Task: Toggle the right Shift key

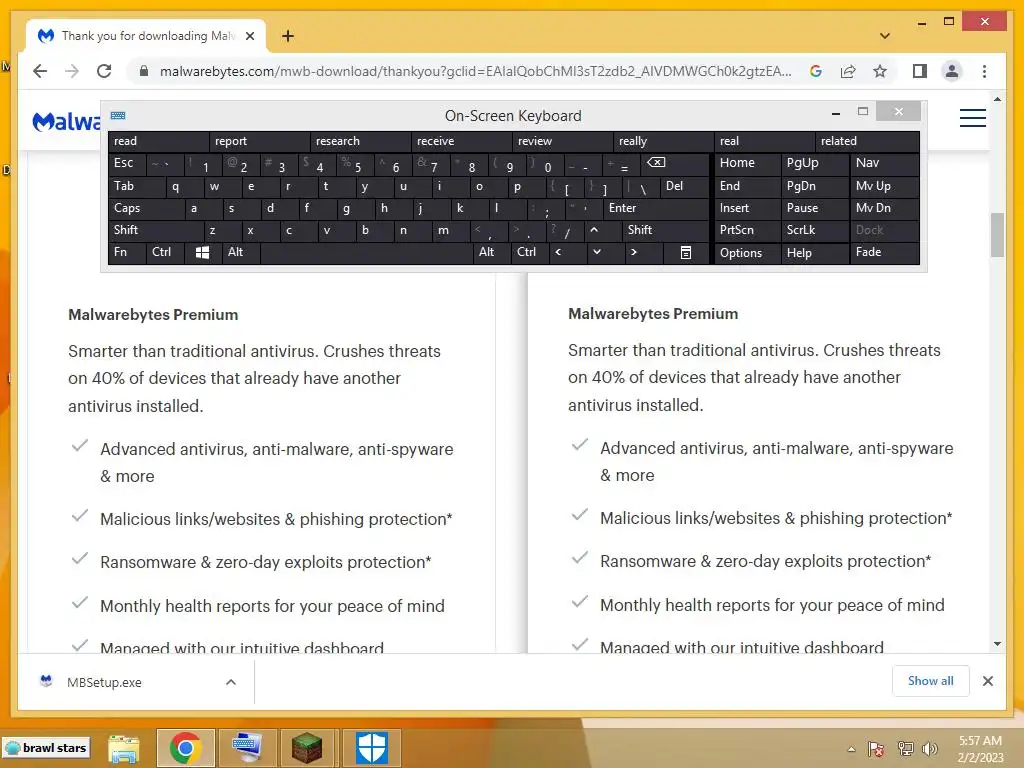Action: pos(665,230)
